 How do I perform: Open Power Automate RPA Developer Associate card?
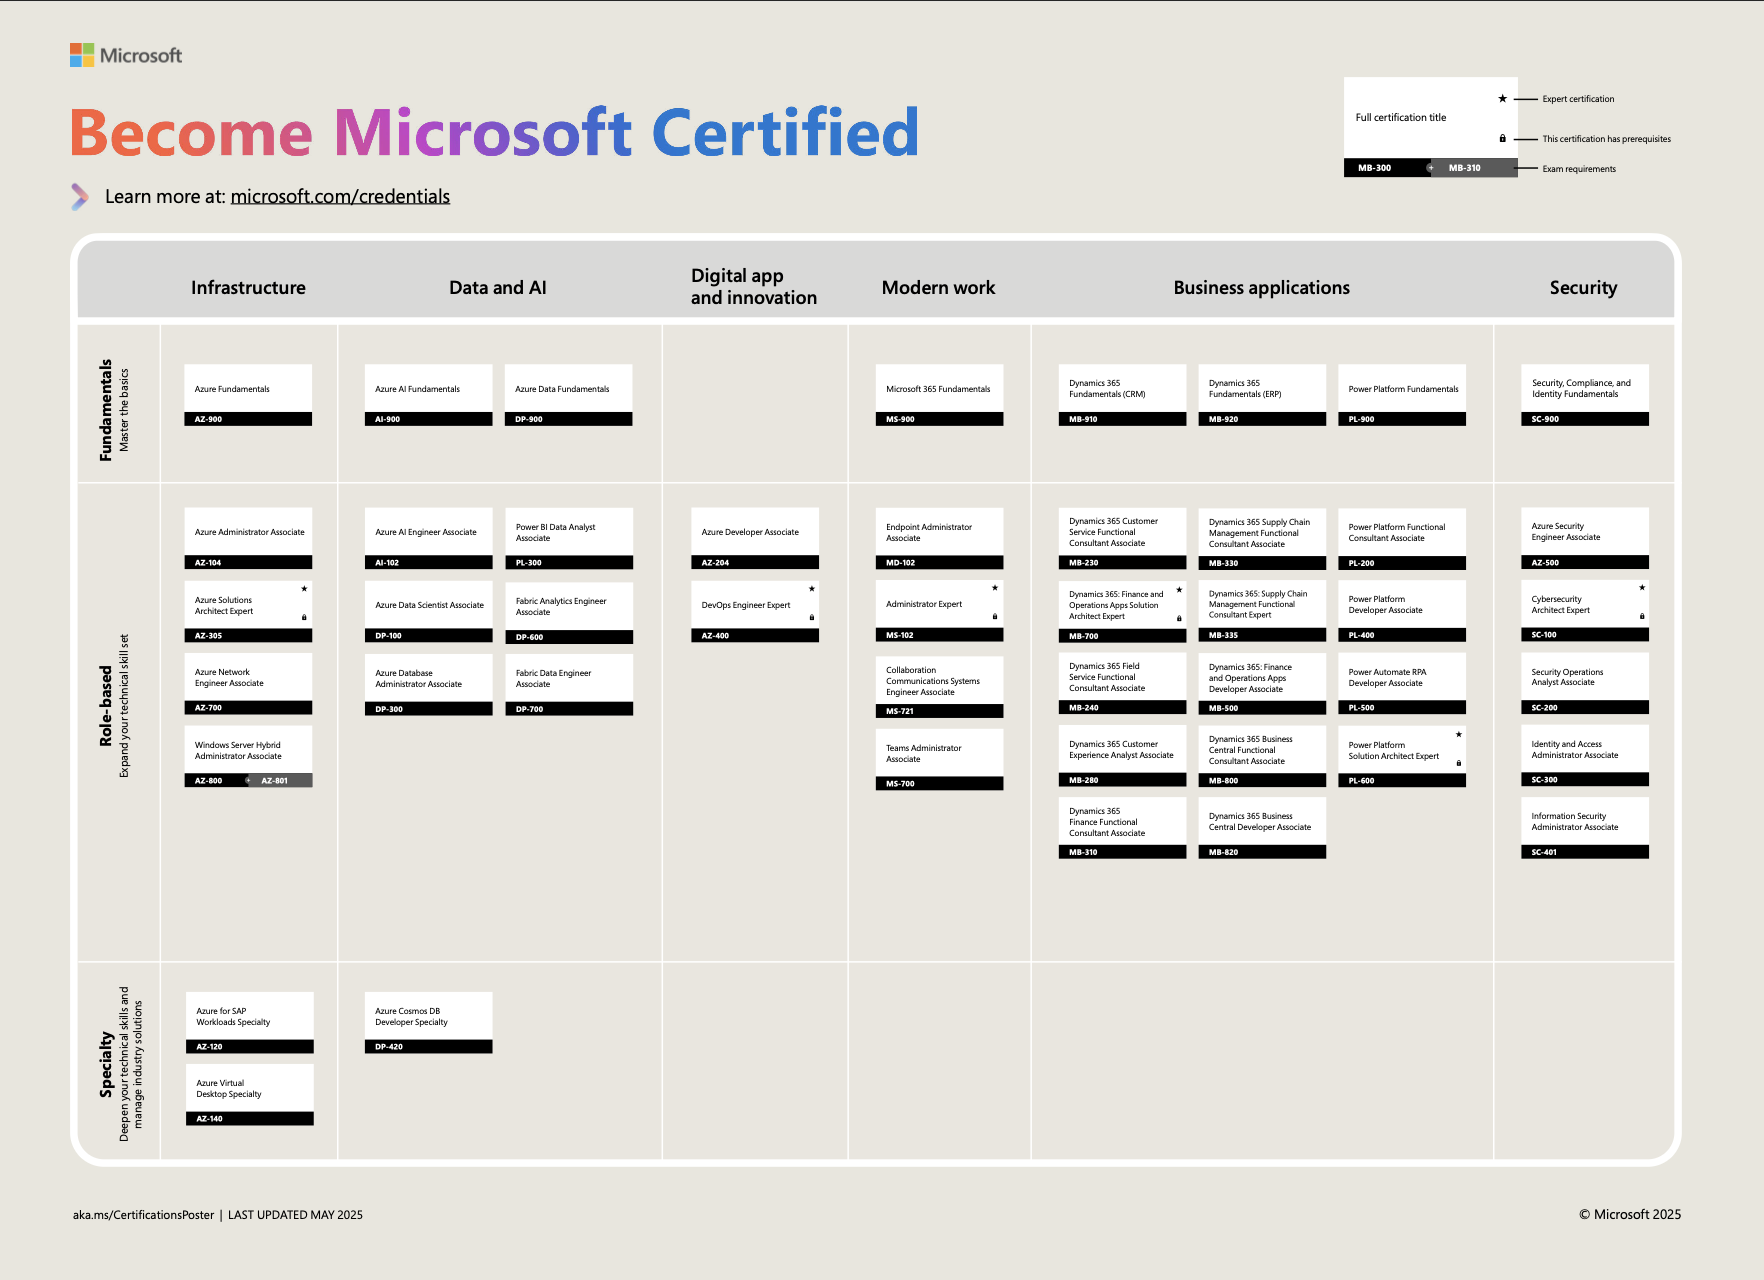[1402, 683]
